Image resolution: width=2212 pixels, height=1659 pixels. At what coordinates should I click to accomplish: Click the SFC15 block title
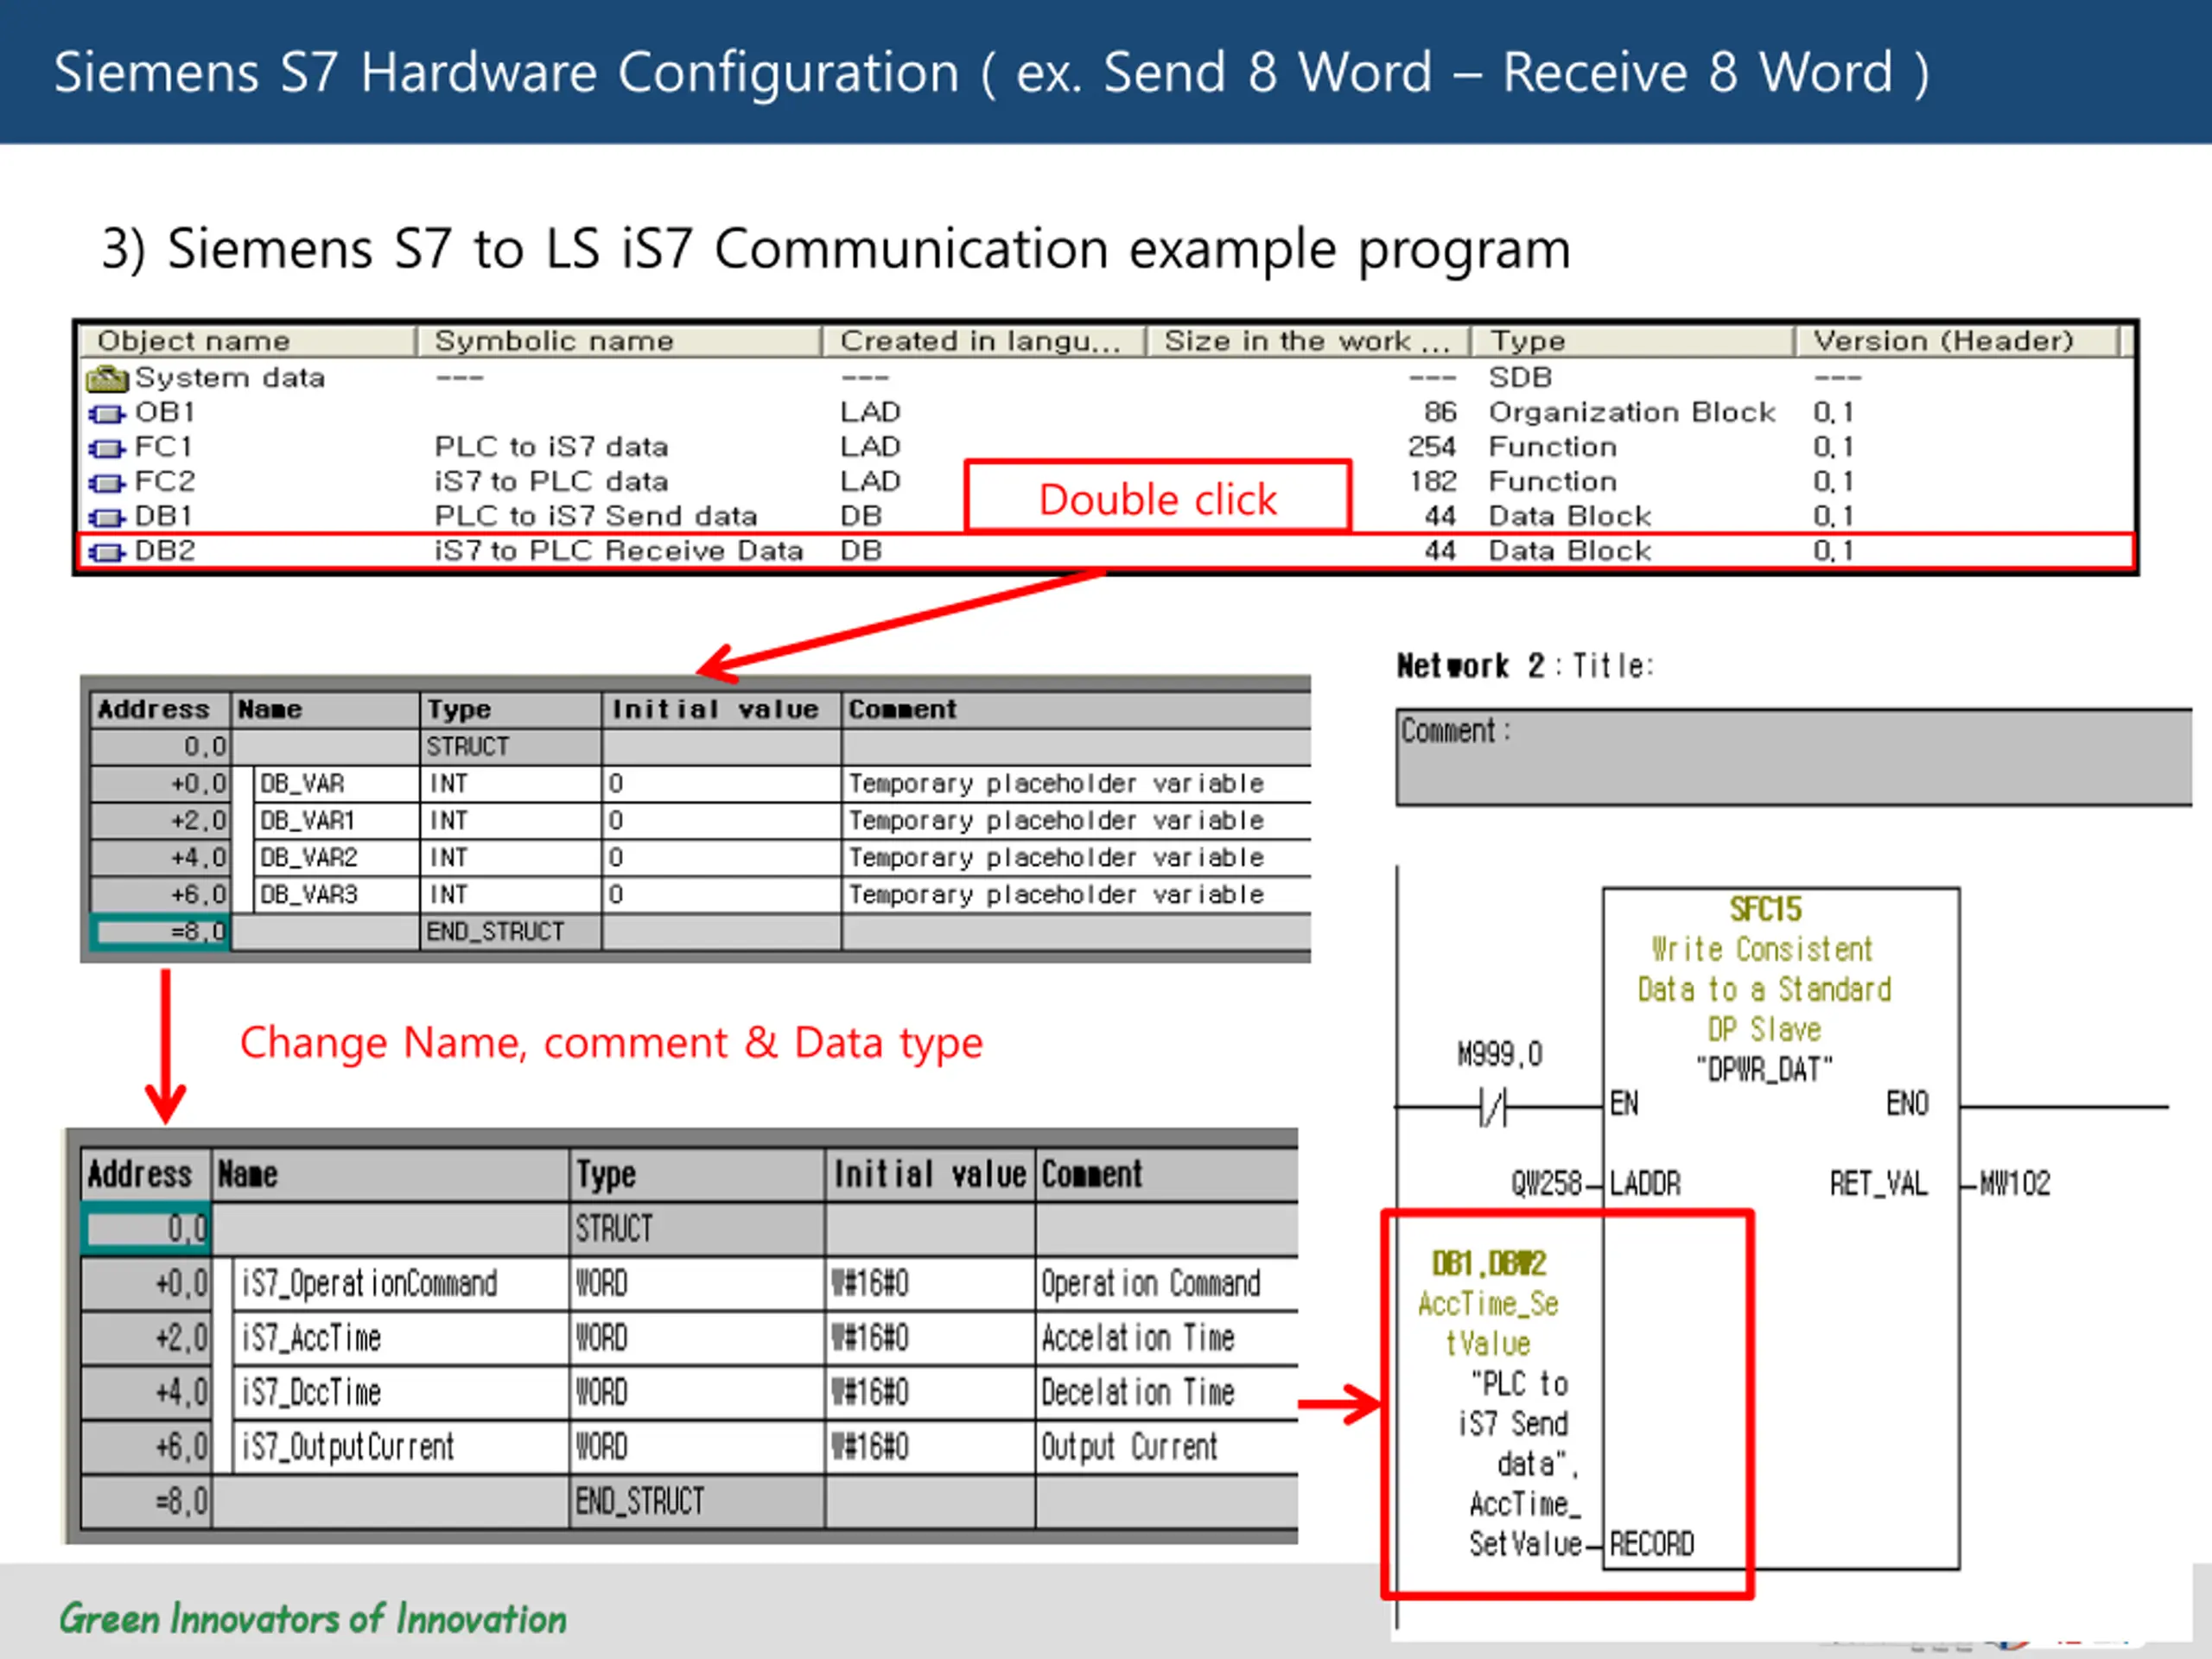[x=1766, y=910]
